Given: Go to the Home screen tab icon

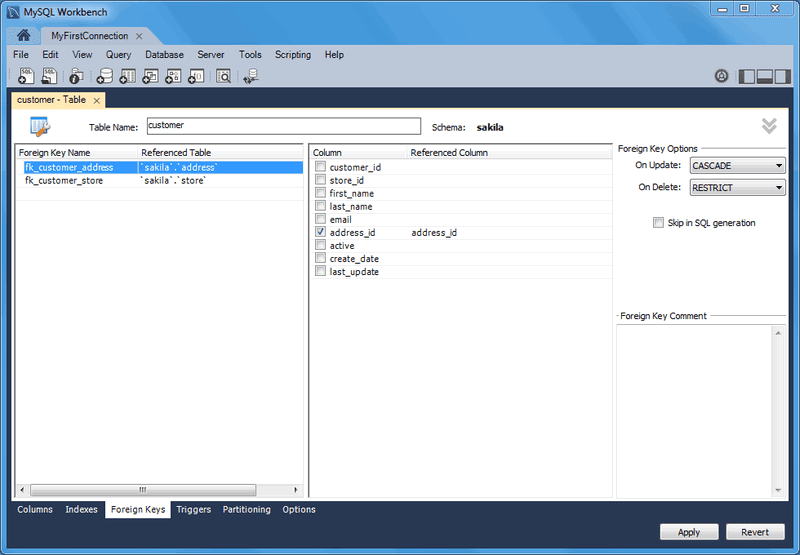Looking at the screenshot, I should [x=23, y=36].
